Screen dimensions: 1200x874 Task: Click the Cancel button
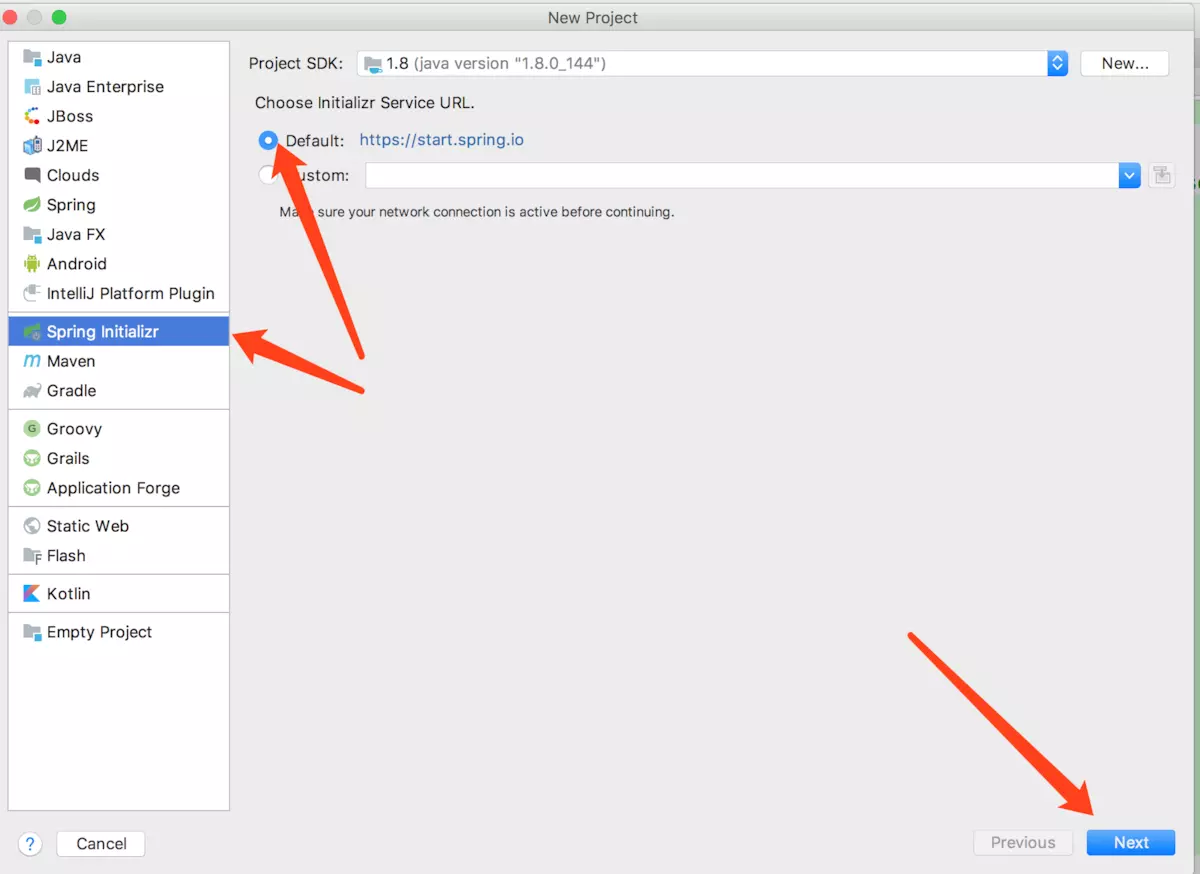(x=101, y=844)
